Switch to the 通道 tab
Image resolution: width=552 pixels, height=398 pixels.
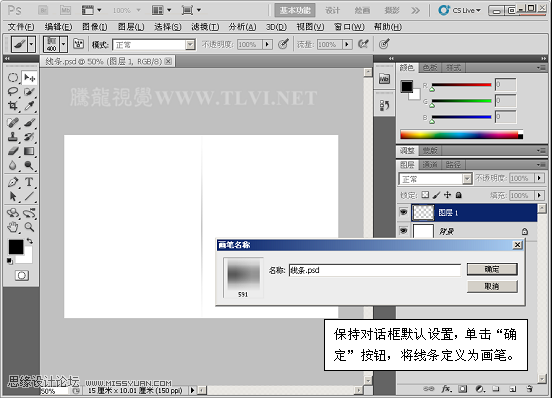click(430, 165)
